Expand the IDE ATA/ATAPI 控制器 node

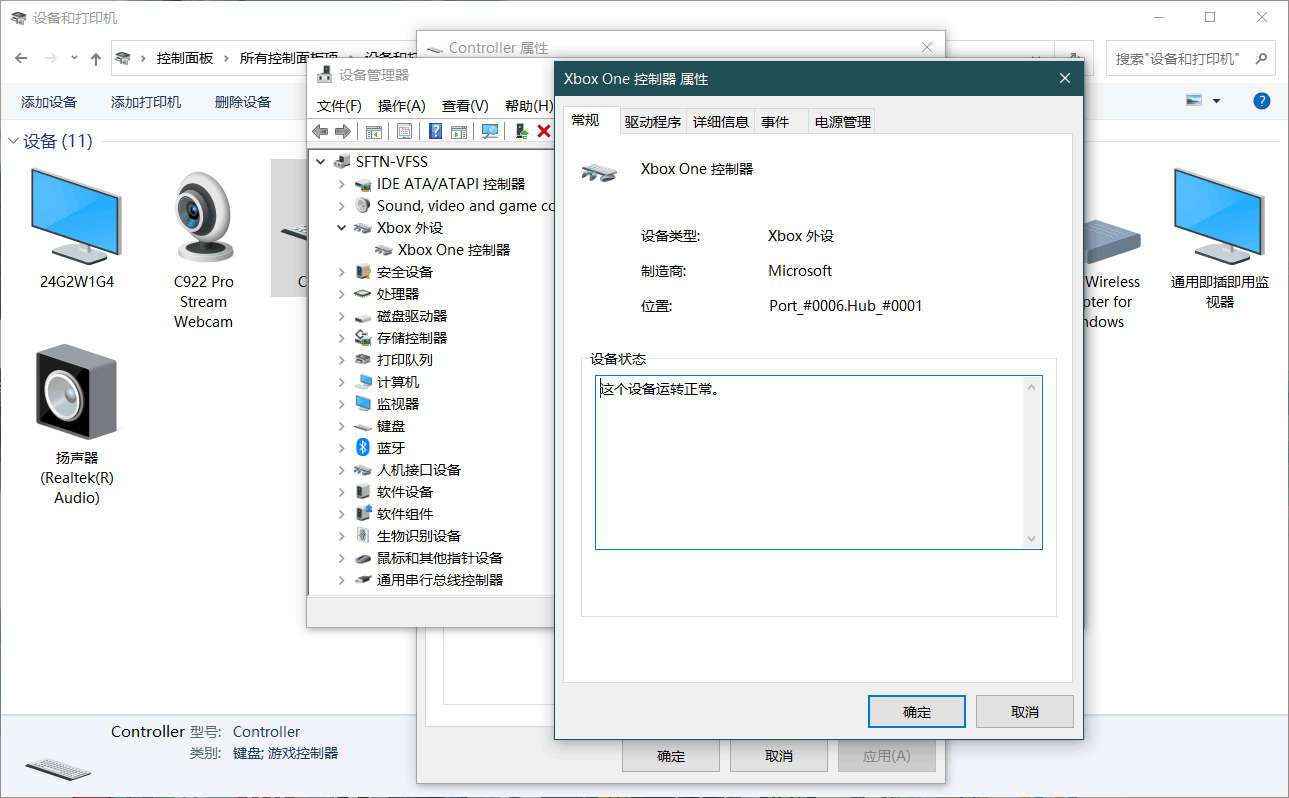(342, 184)
